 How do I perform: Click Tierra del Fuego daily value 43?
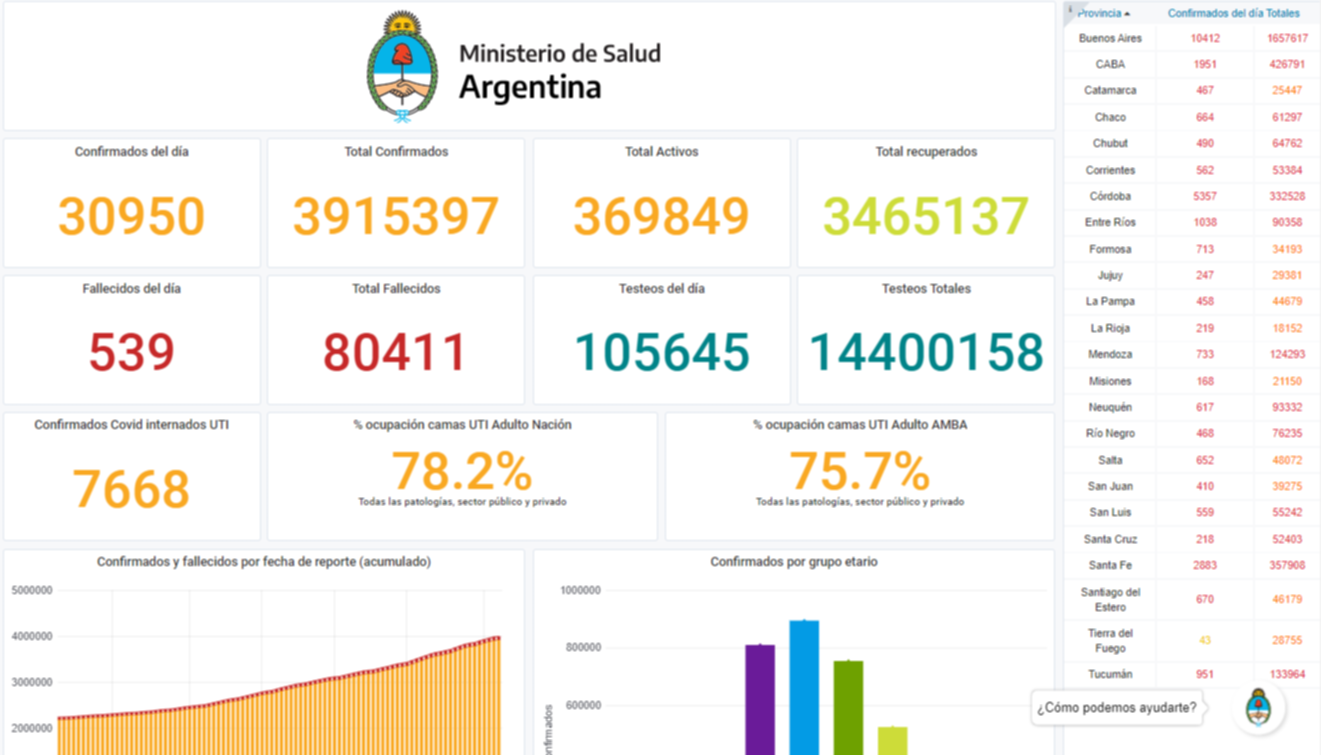[1205, 640]
